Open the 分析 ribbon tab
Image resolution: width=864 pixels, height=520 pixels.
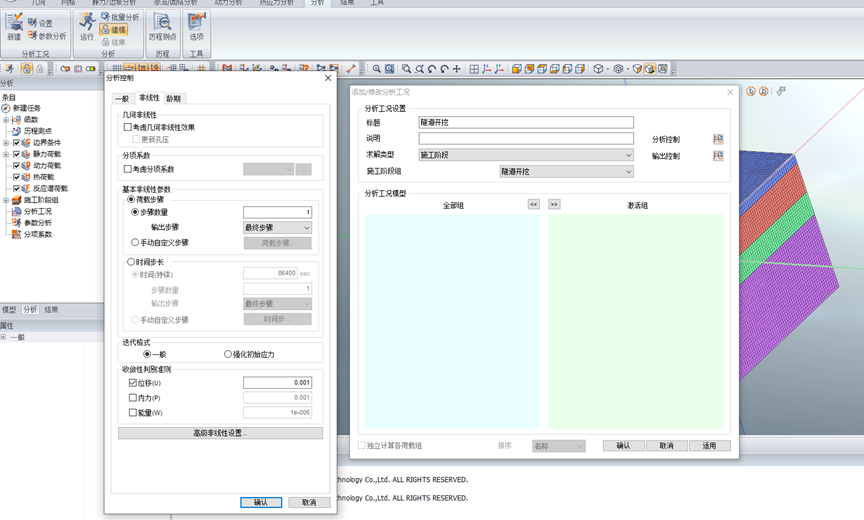(x=317, y=3)
